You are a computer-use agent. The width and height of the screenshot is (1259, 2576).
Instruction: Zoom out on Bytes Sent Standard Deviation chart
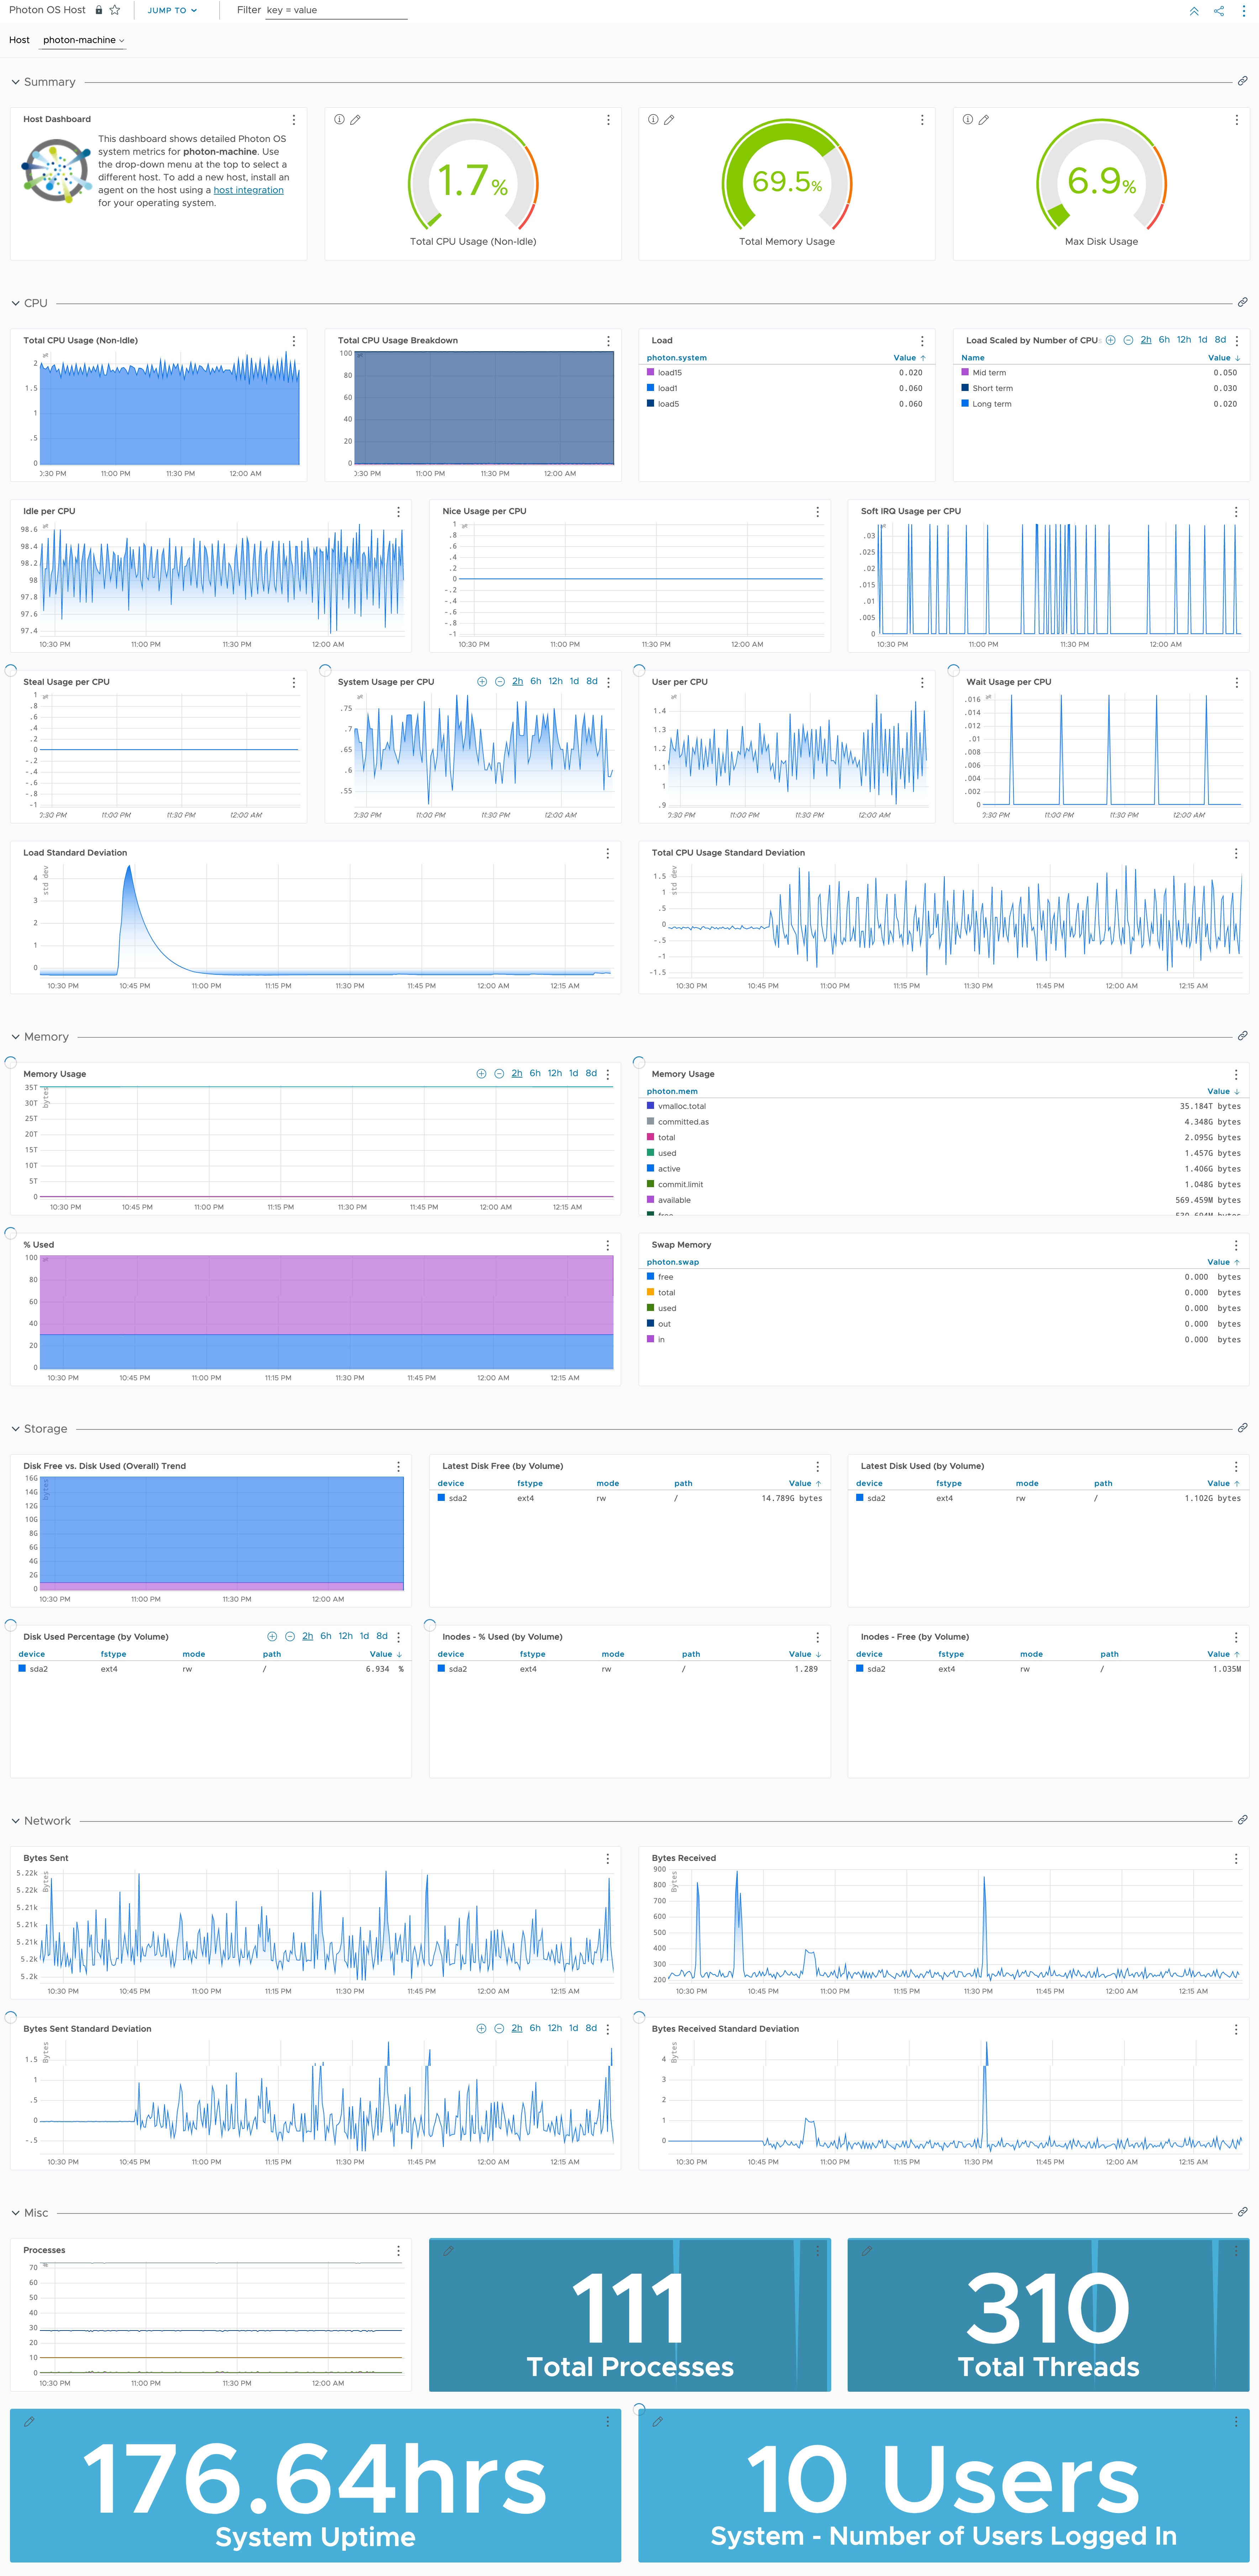point(499,2028)
